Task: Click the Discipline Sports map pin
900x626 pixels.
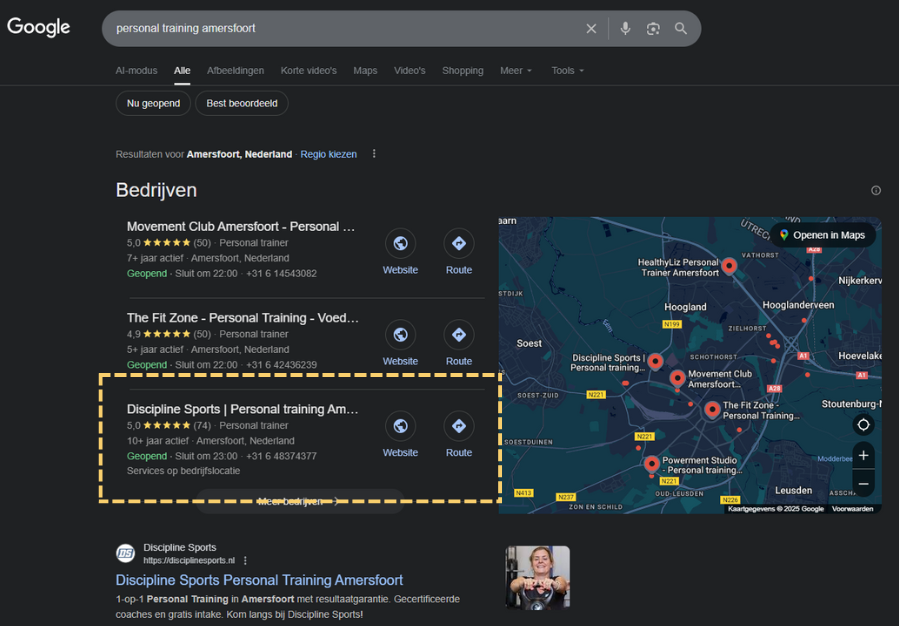Action: (655, 361)
